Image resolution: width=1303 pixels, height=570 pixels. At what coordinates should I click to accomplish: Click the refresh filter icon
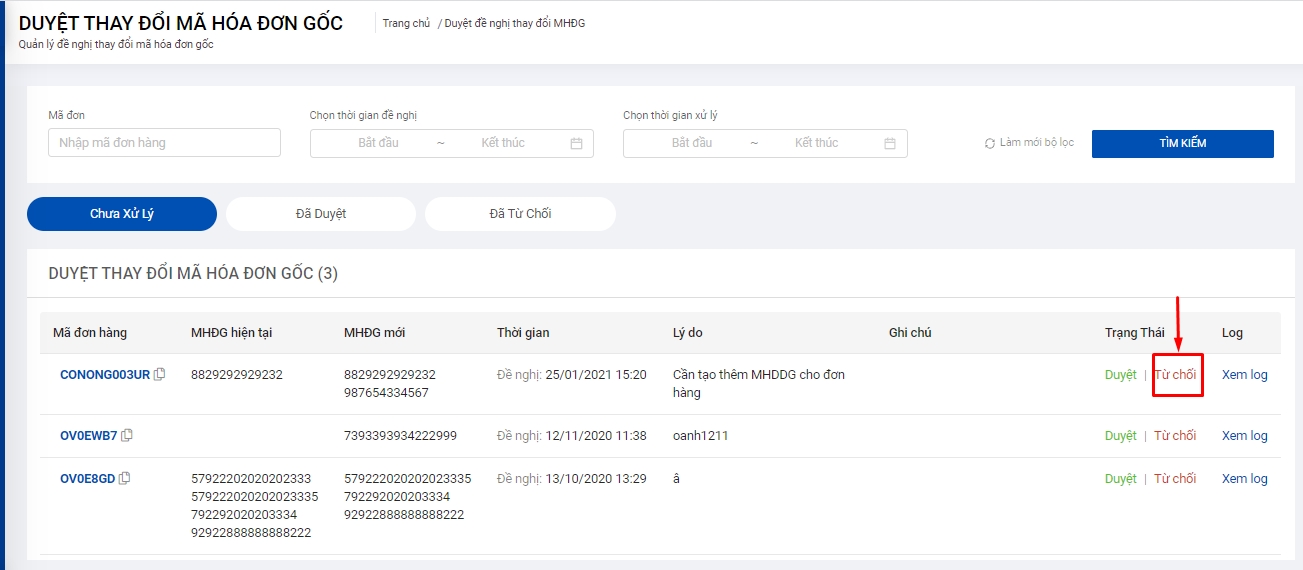coord(990,143)
